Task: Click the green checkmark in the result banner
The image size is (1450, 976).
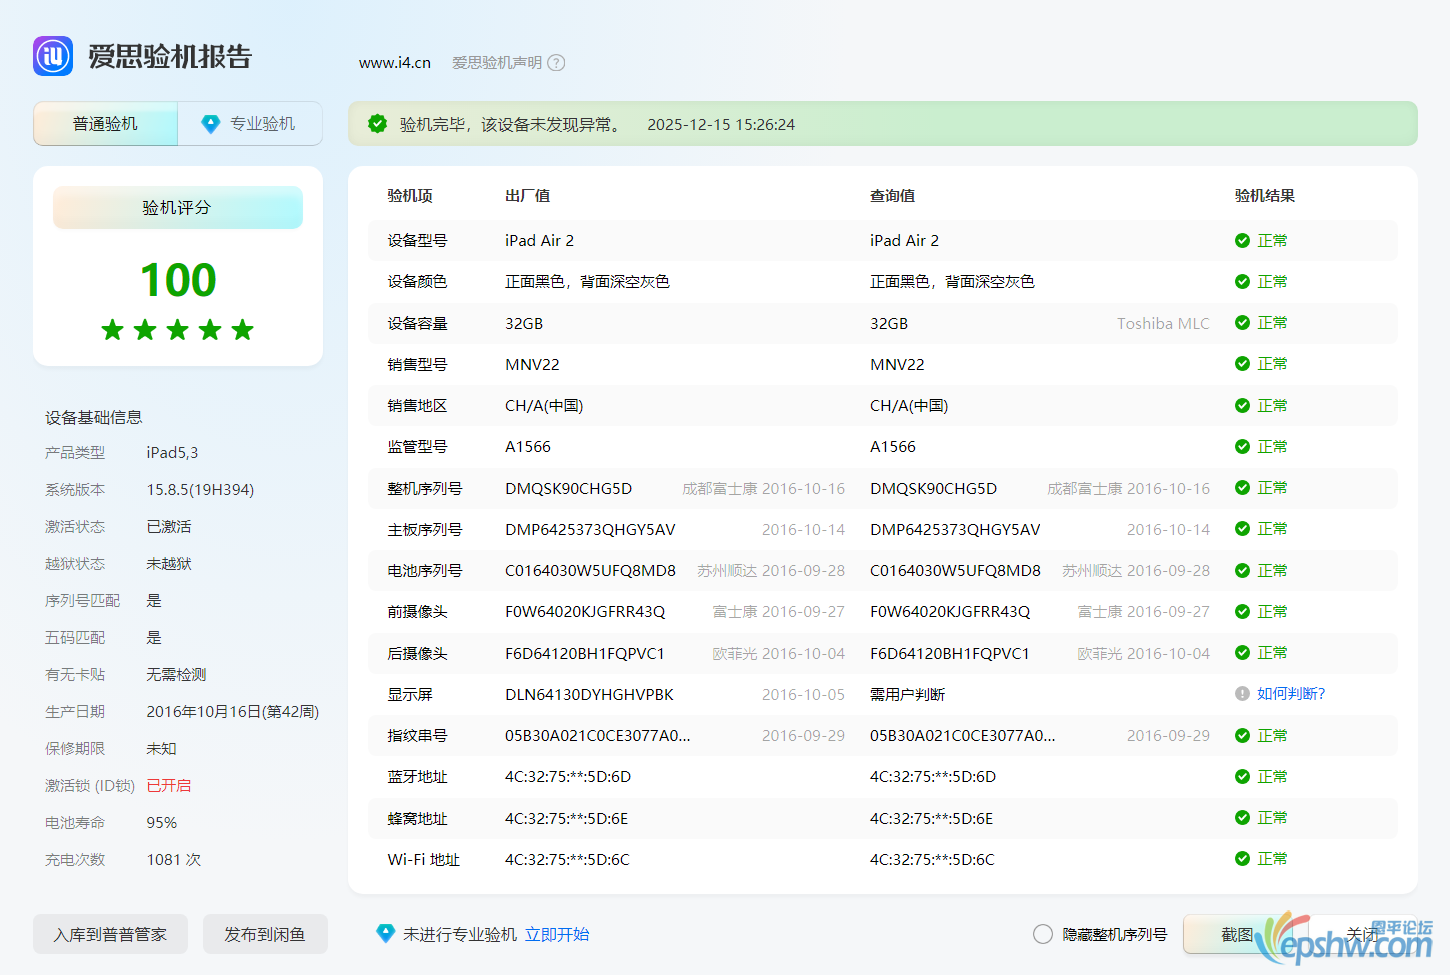Action: pos(377,124)
